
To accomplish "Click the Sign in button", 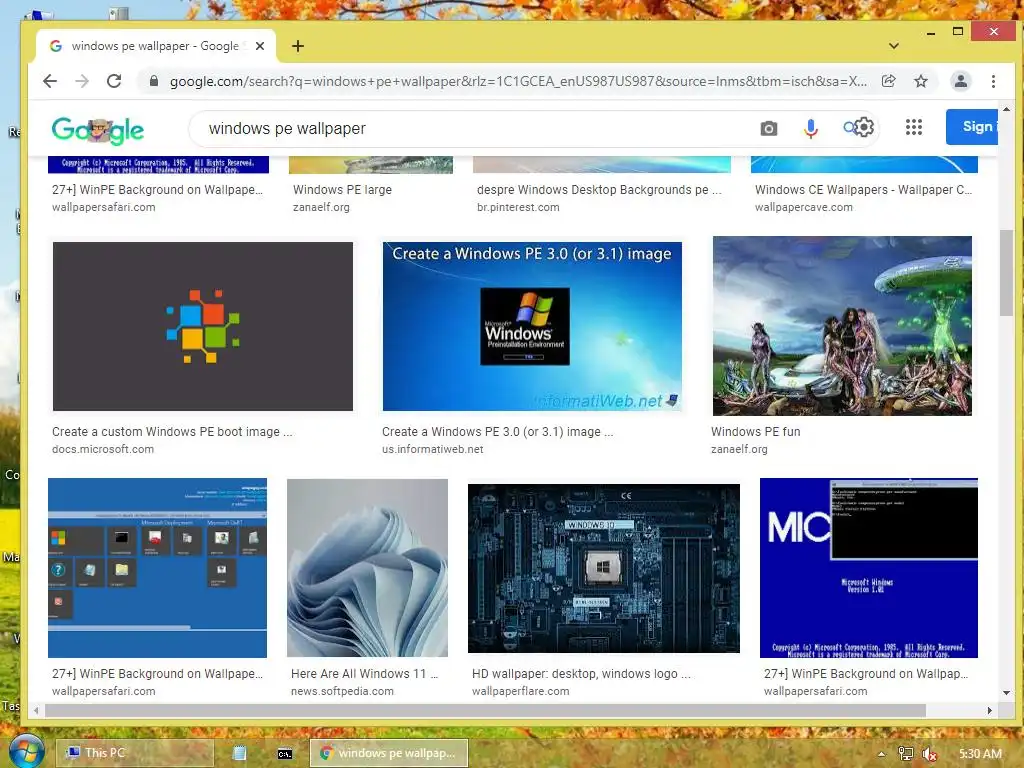I will [972, 127].
